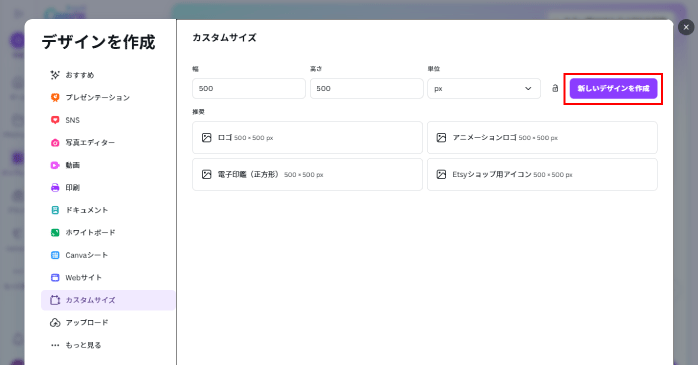Click the 印刷 printer icon
This screenshot has height=365, width=698.
(x=55, y=187)
